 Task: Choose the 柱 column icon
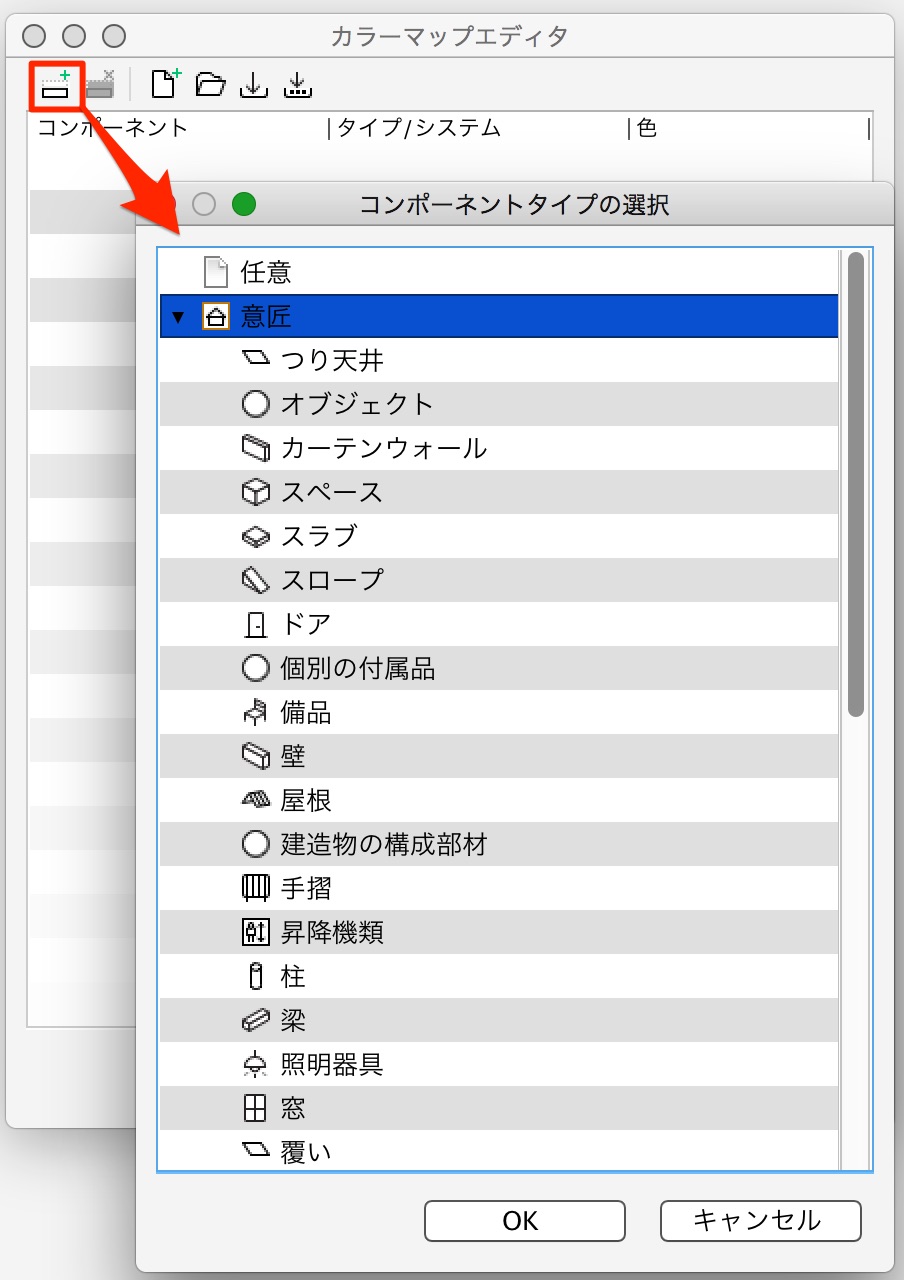coord(256,976)
